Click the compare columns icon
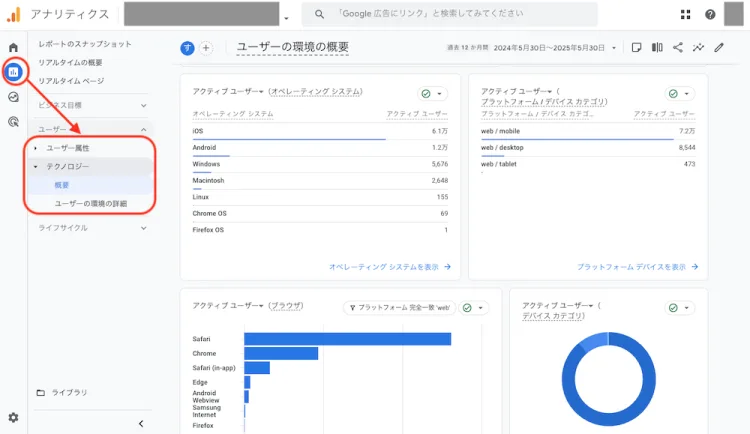The height and width of the screenshot is (434, 750). pos(657,47)
